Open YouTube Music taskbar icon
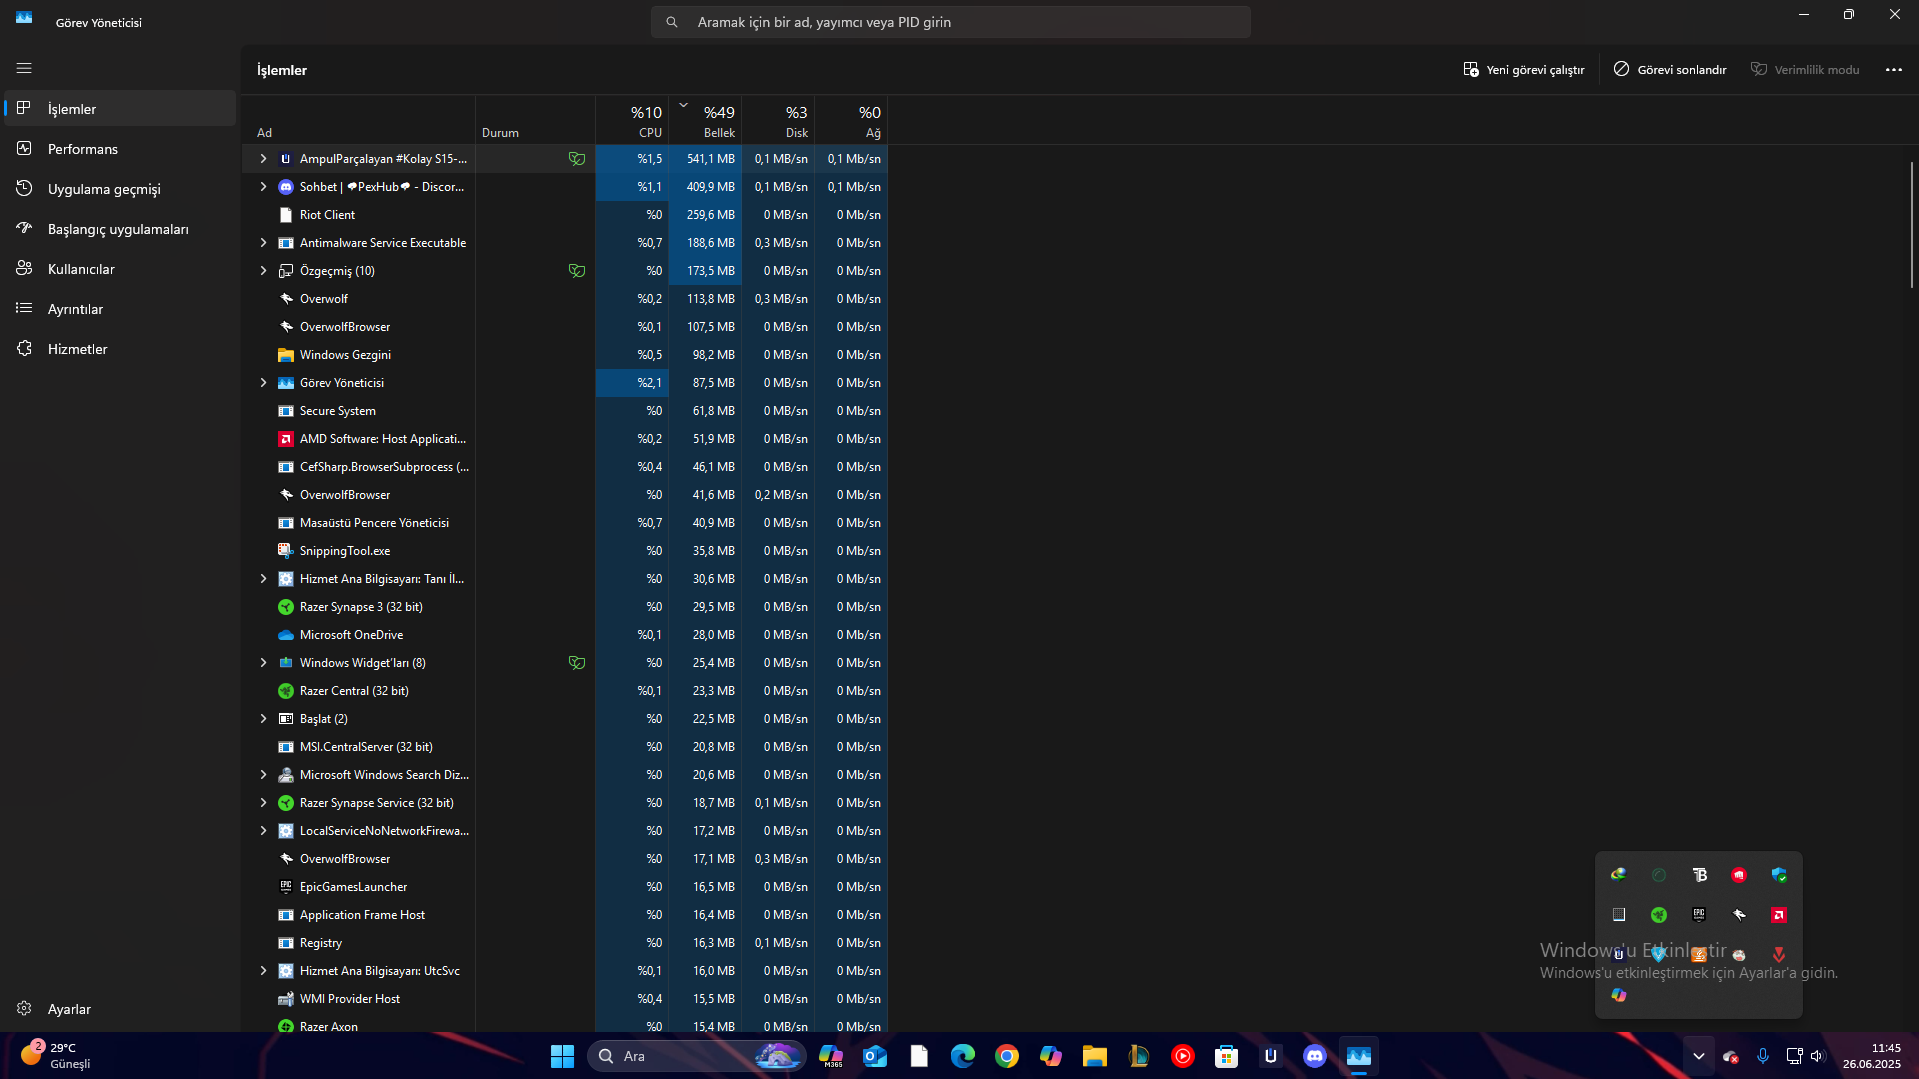 [1183, 1056]
